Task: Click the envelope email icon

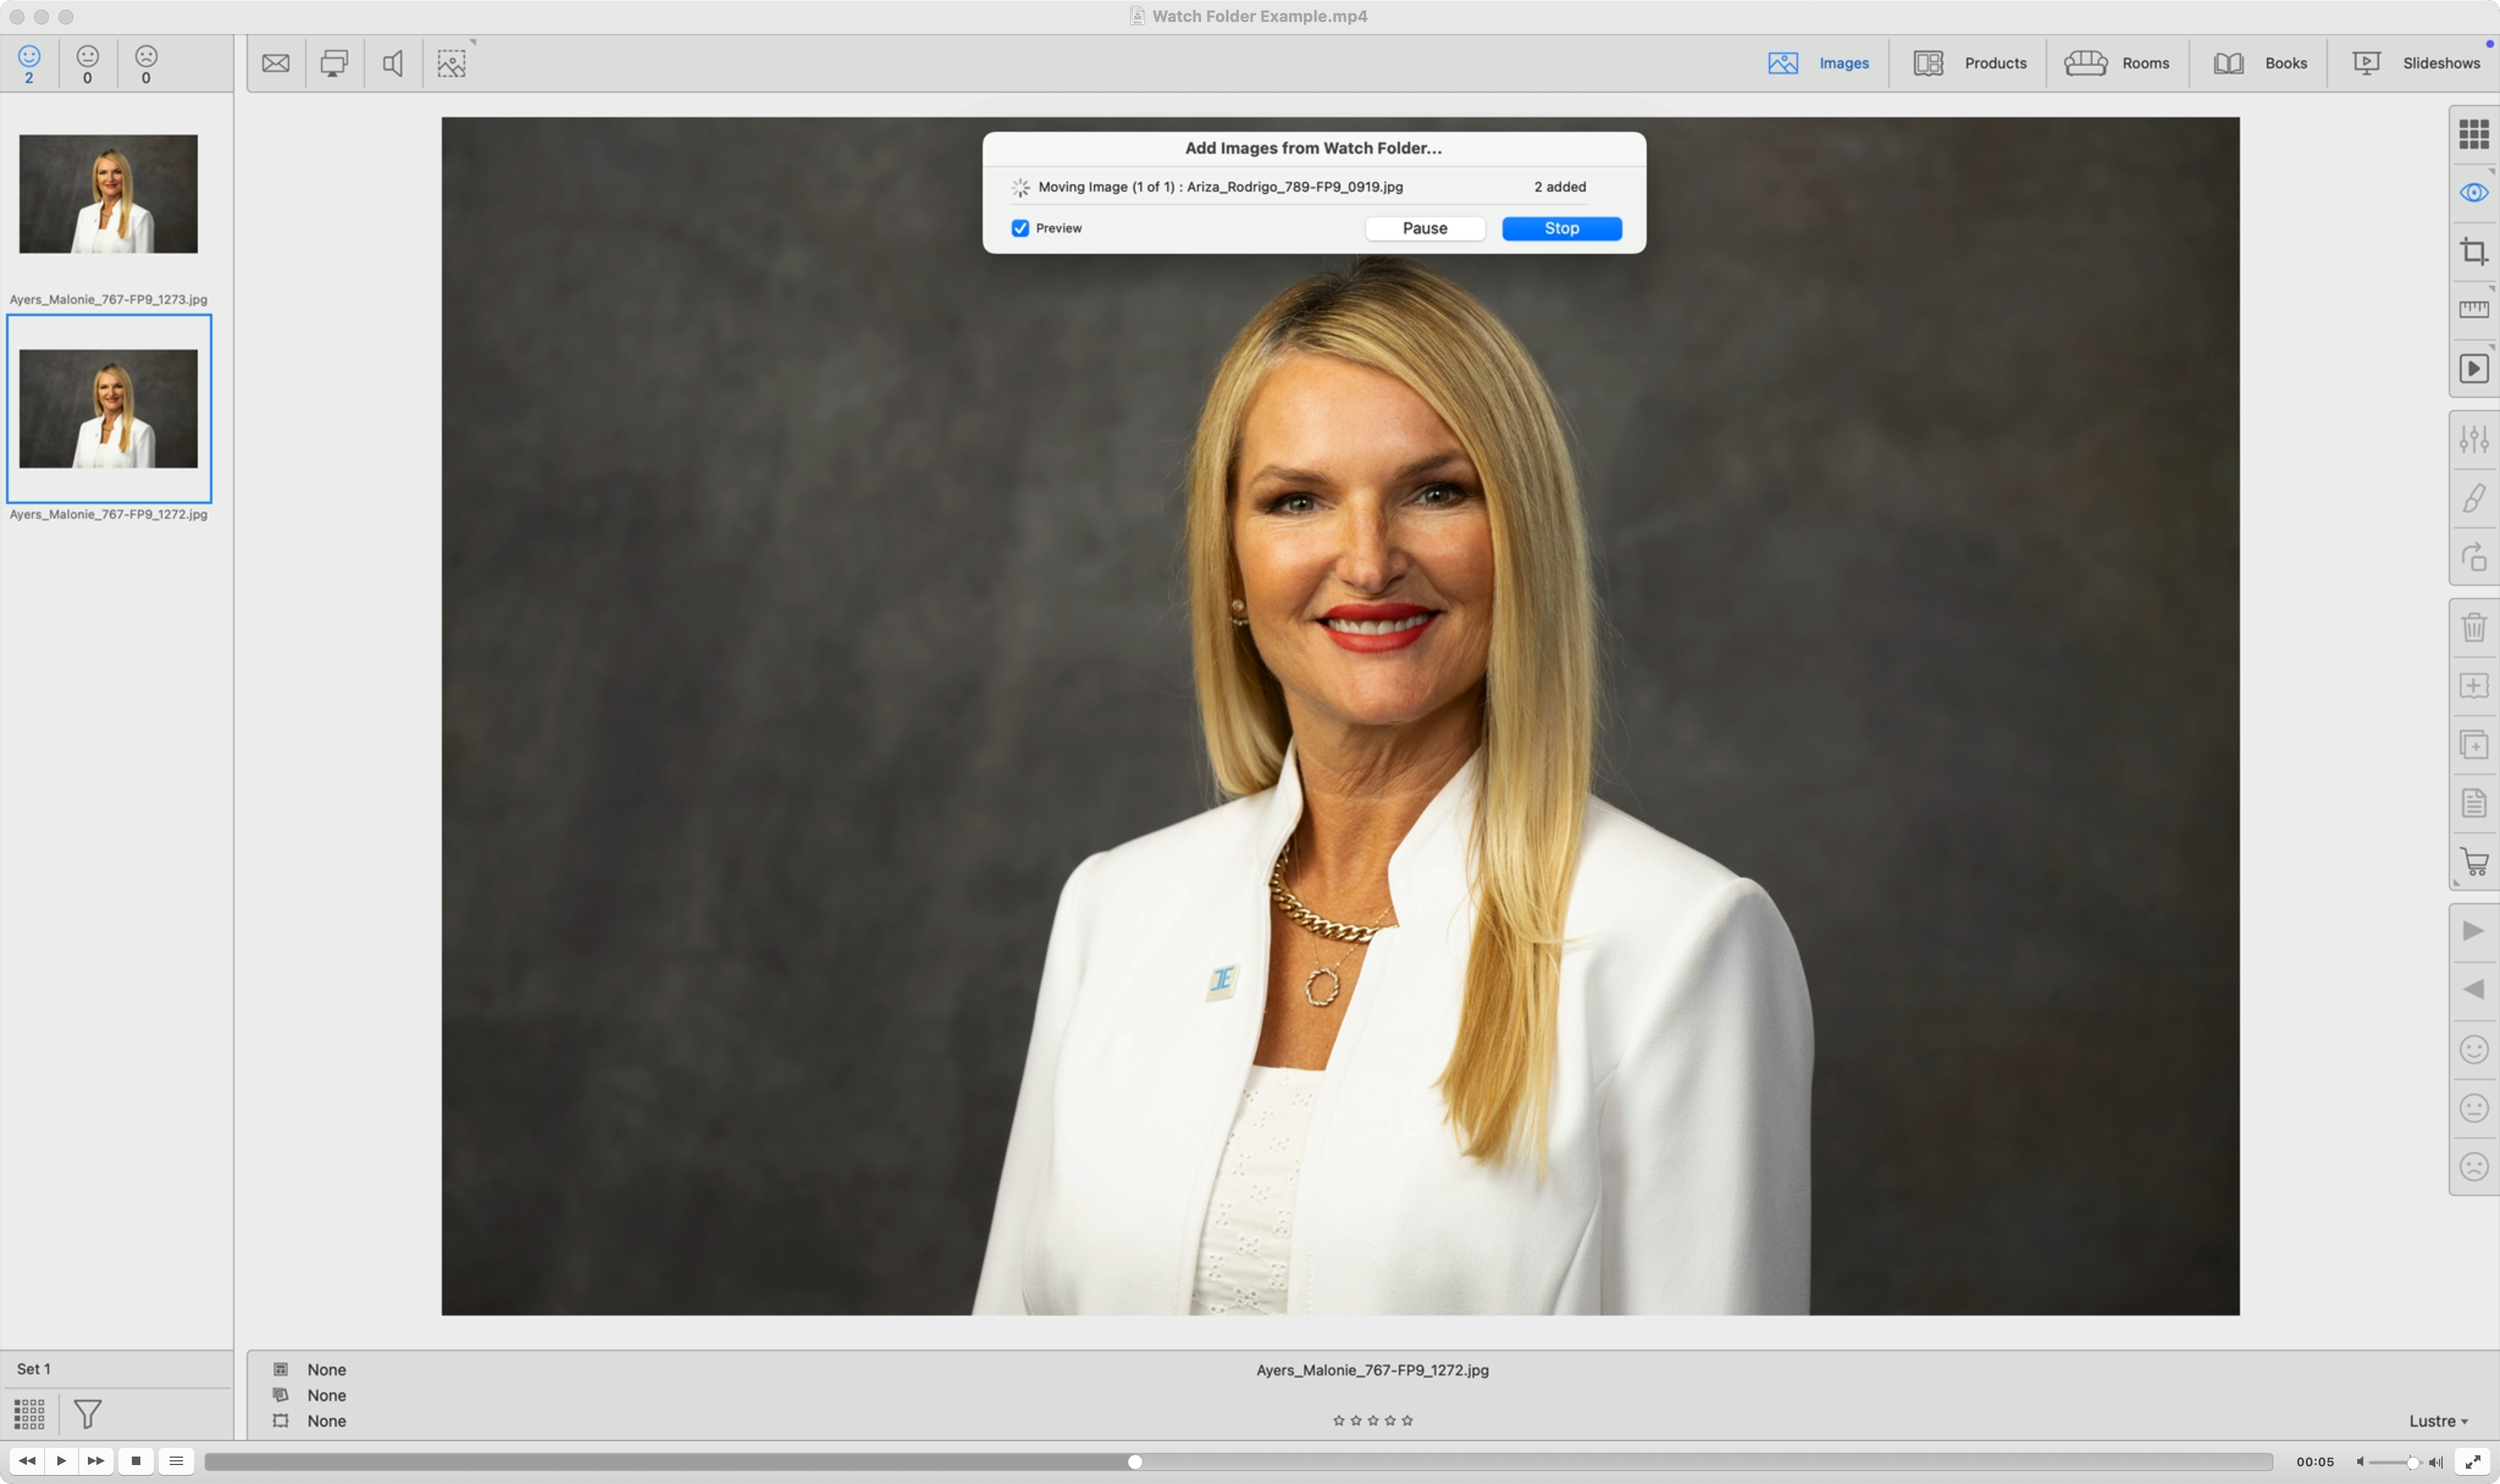Action: click(276, 64)
